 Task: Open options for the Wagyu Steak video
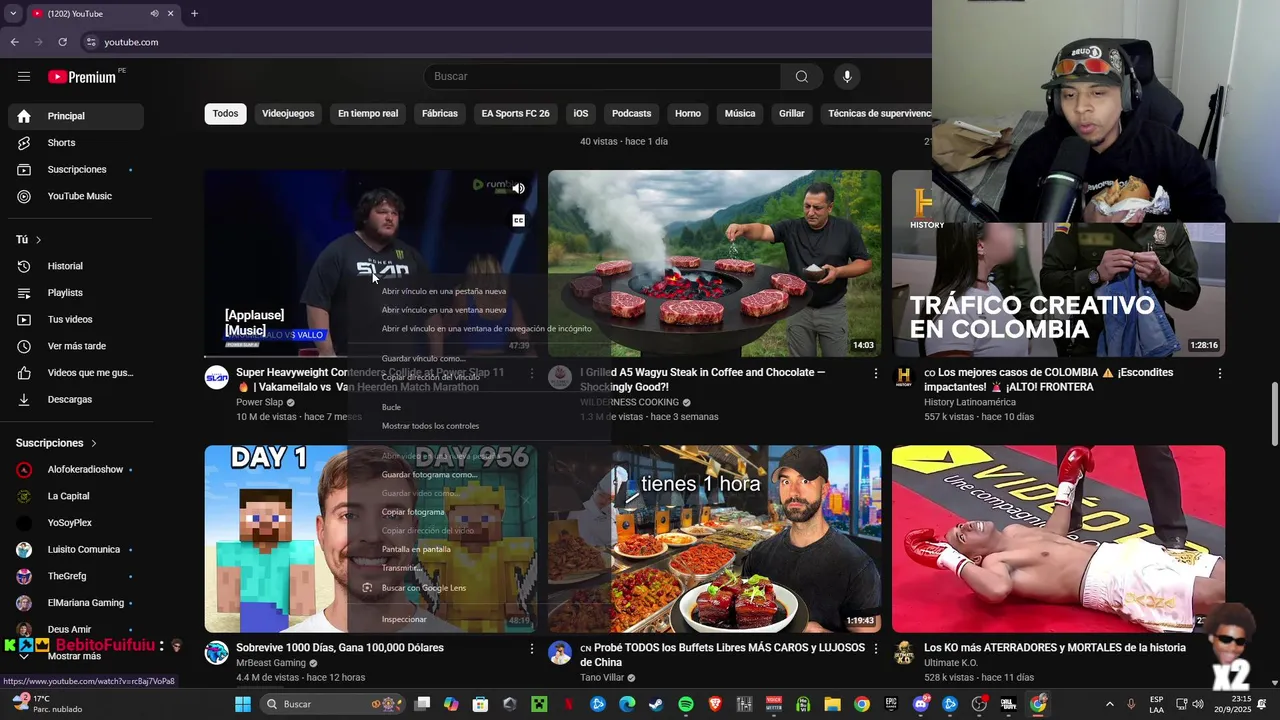click(x=876, y=373)
